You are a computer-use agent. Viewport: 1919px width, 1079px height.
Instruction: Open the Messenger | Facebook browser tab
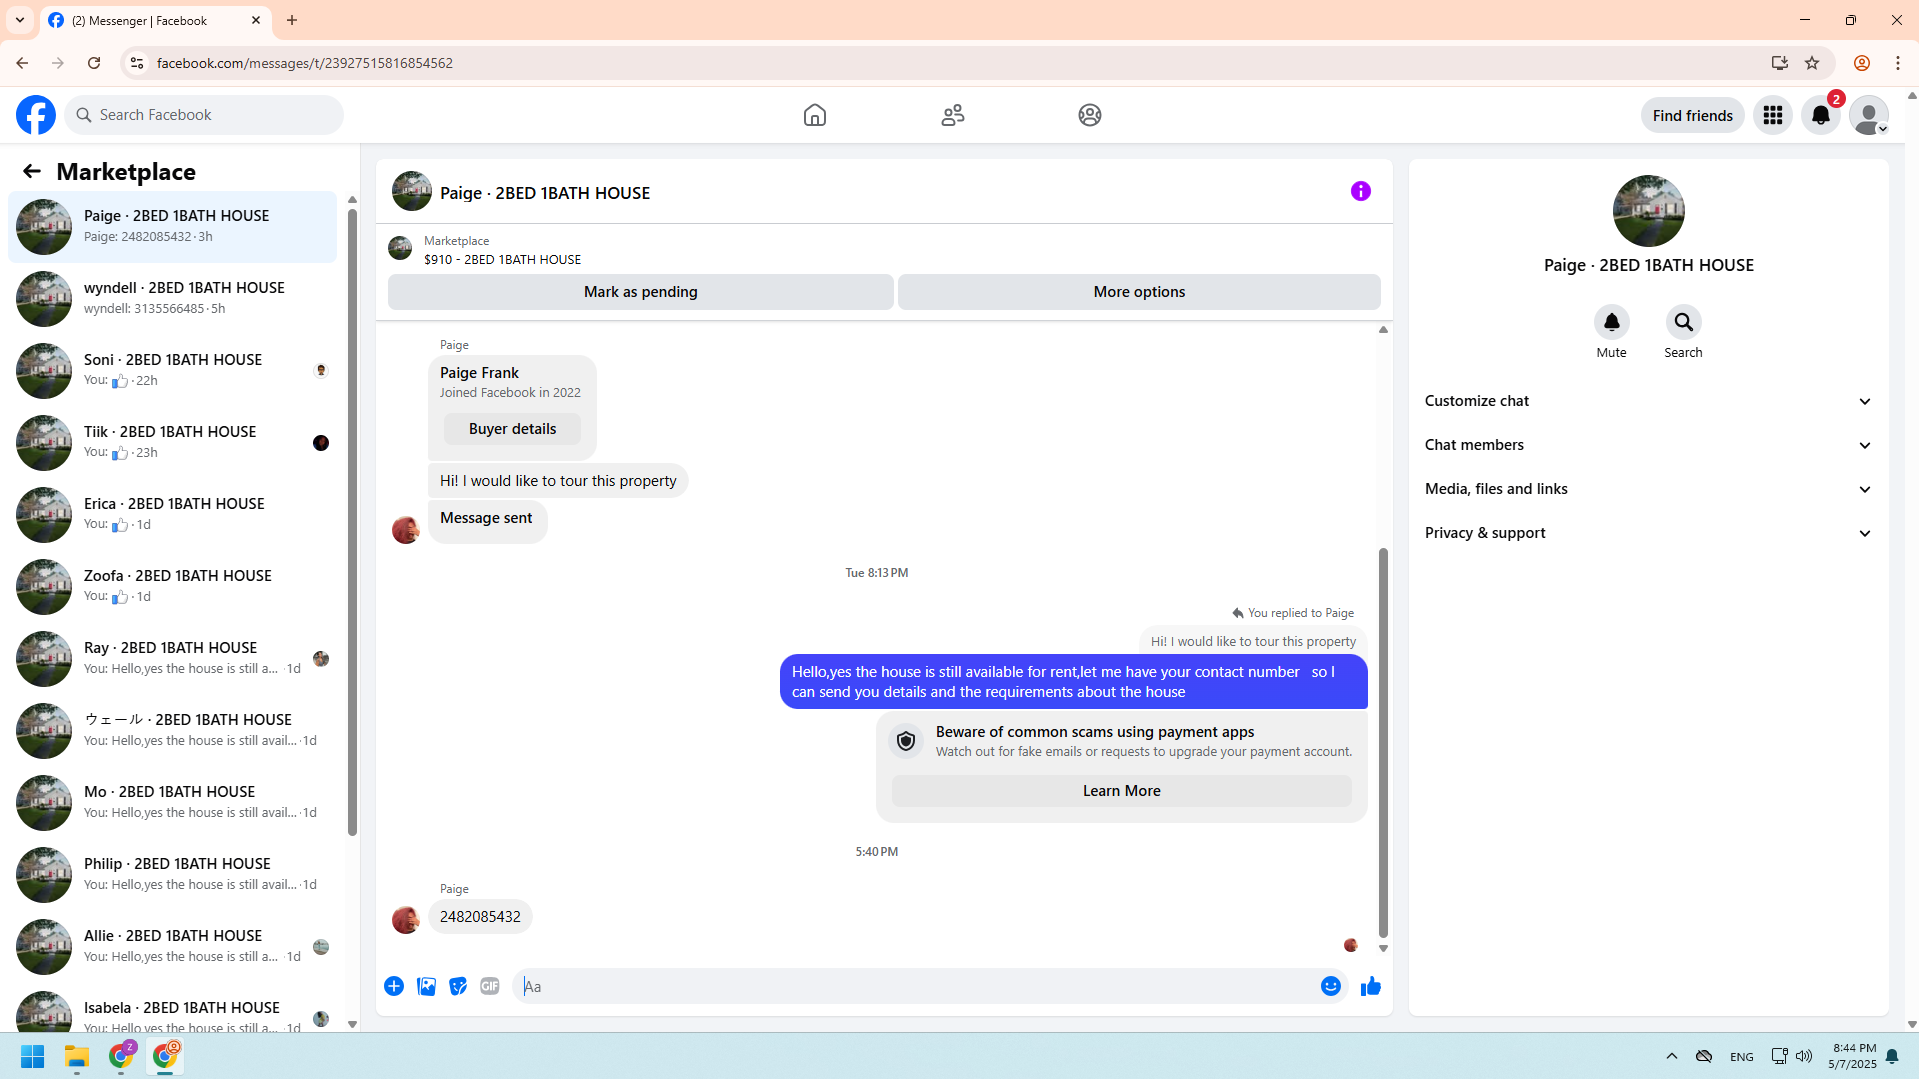click(156, 20)
